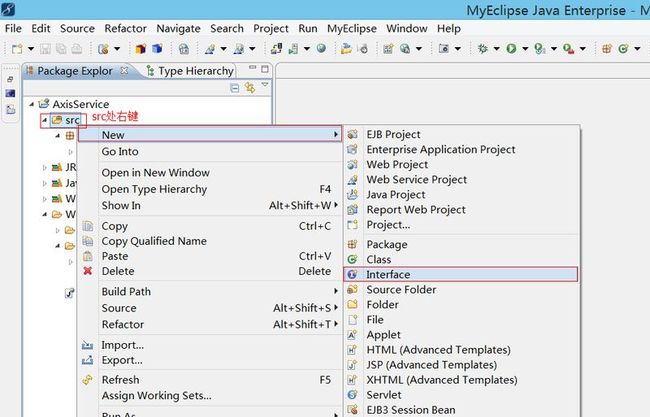Choose HTML (Advanced Templates)
Viewport: 650px width, 417px height.
461,350
